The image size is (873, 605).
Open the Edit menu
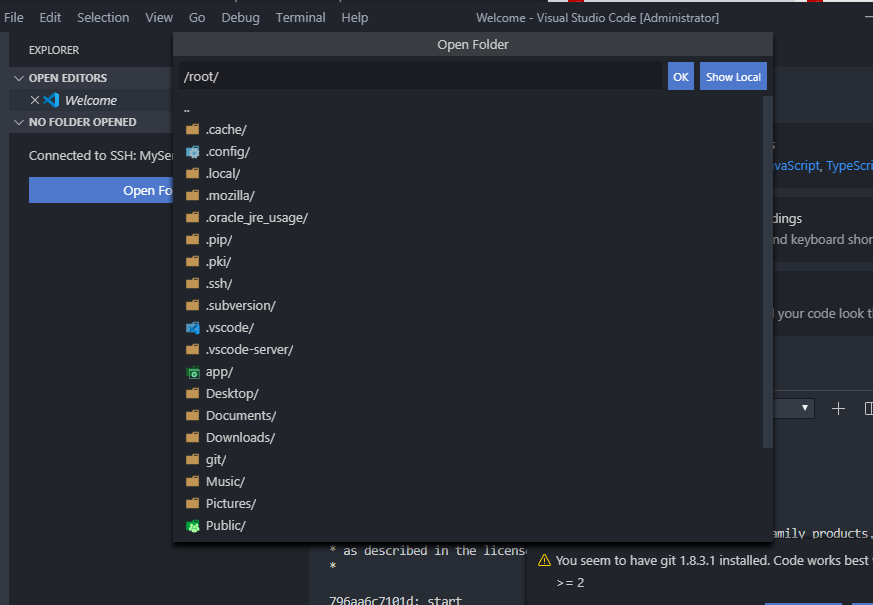click(50, 18)
